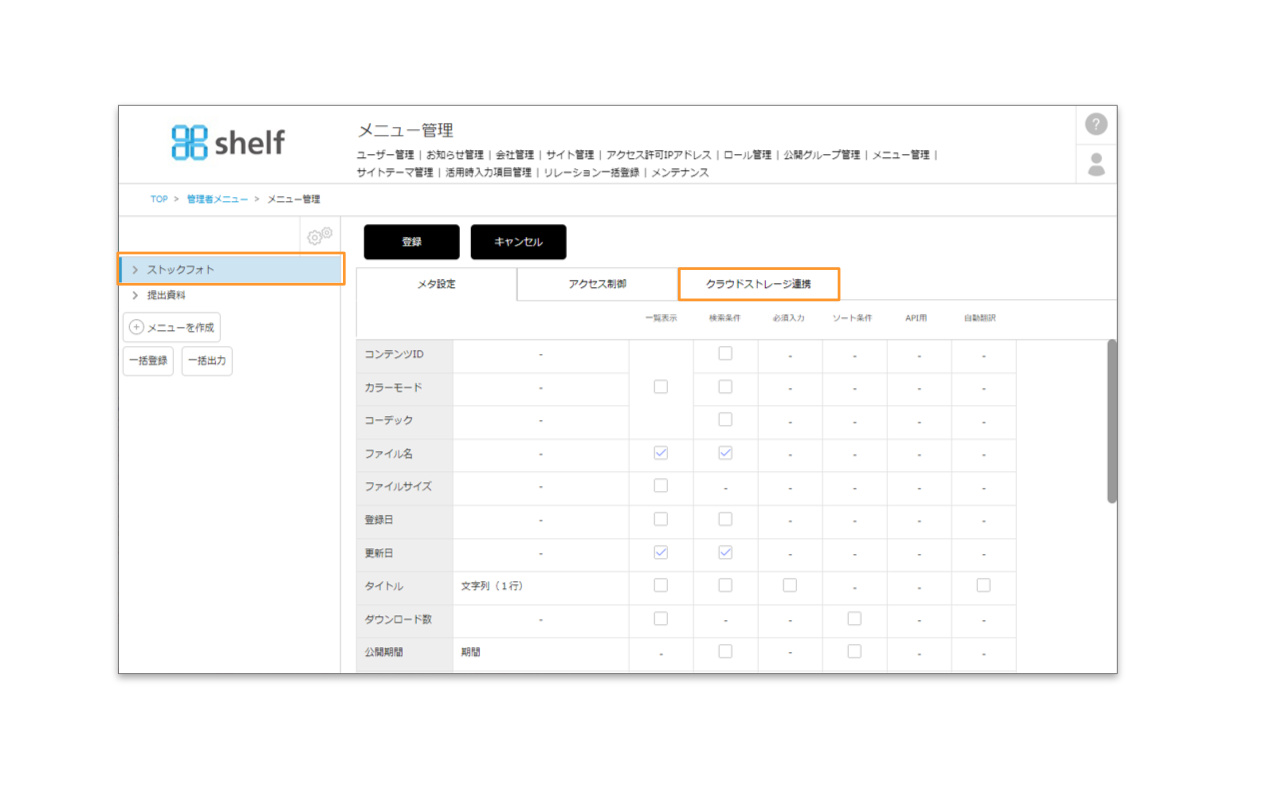Expand the ストックフォト chevron

tap(134, 270)
